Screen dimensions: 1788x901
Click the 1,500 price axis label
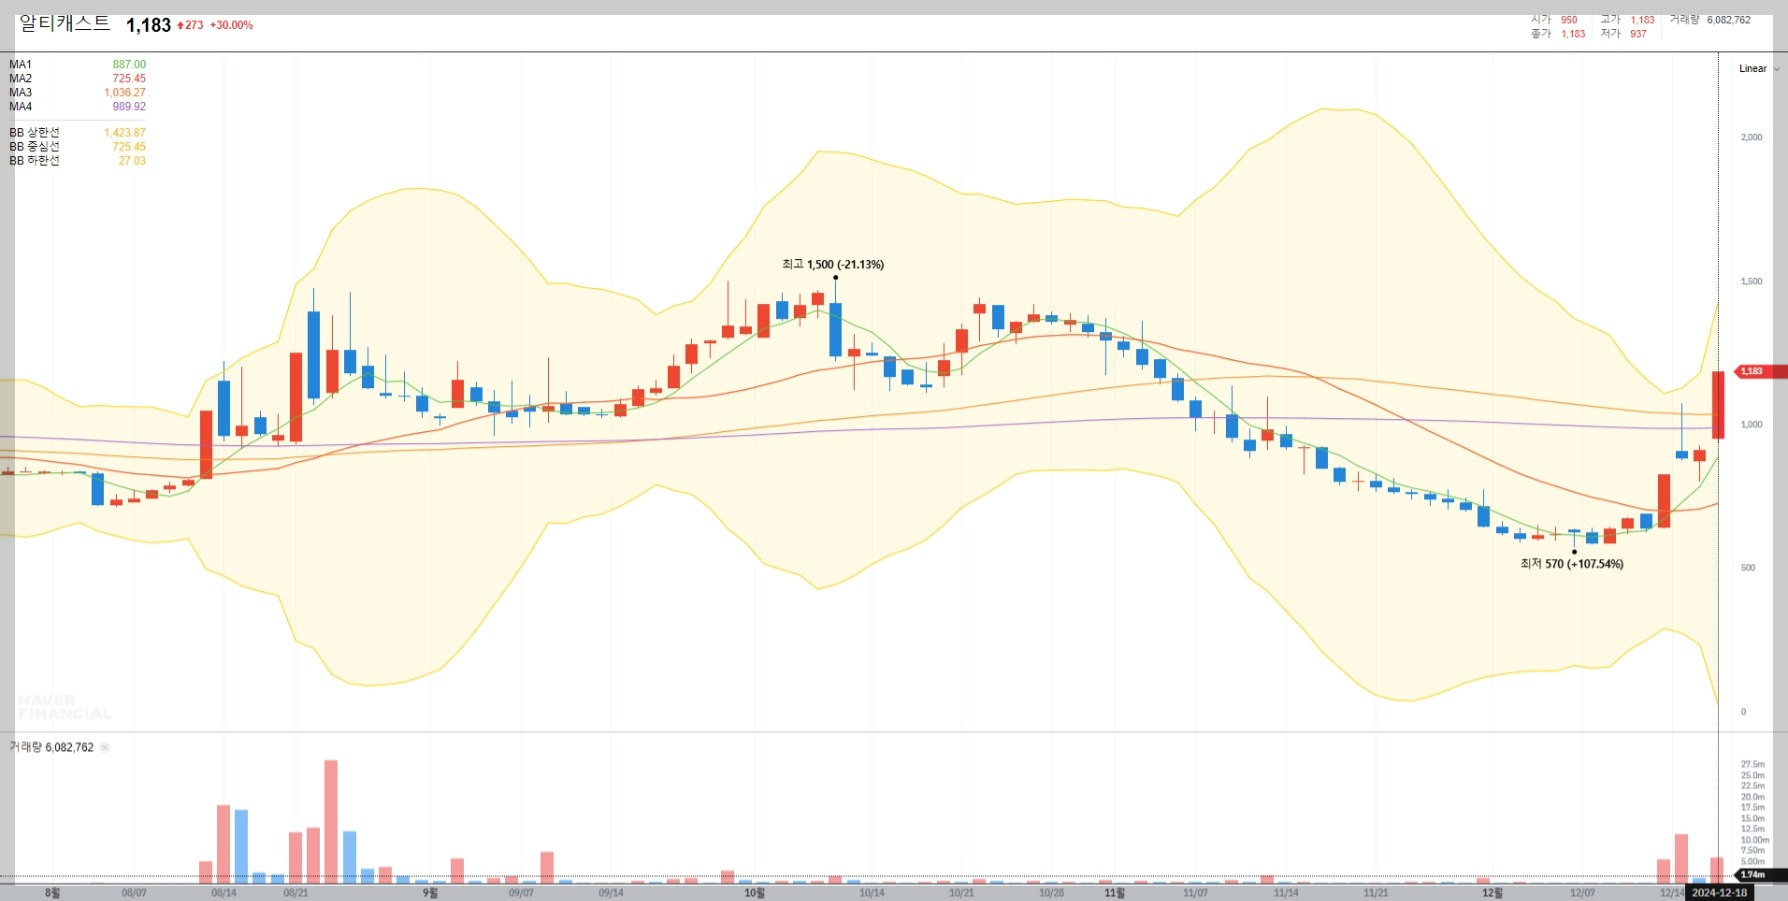[x=1752, y=281]
